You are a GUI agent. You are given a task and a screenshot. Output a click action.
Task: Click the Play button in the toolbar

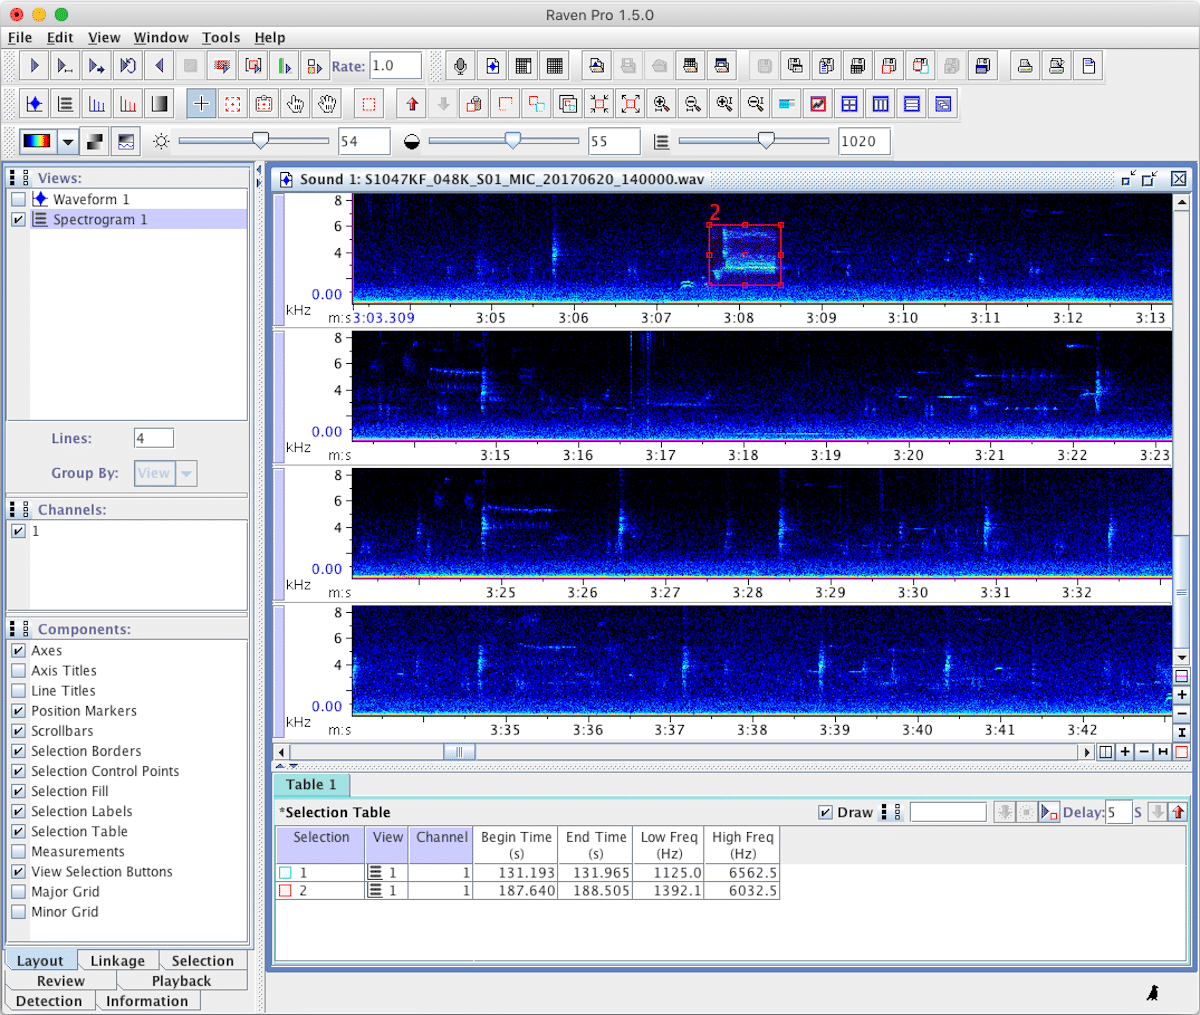(34, 66)
